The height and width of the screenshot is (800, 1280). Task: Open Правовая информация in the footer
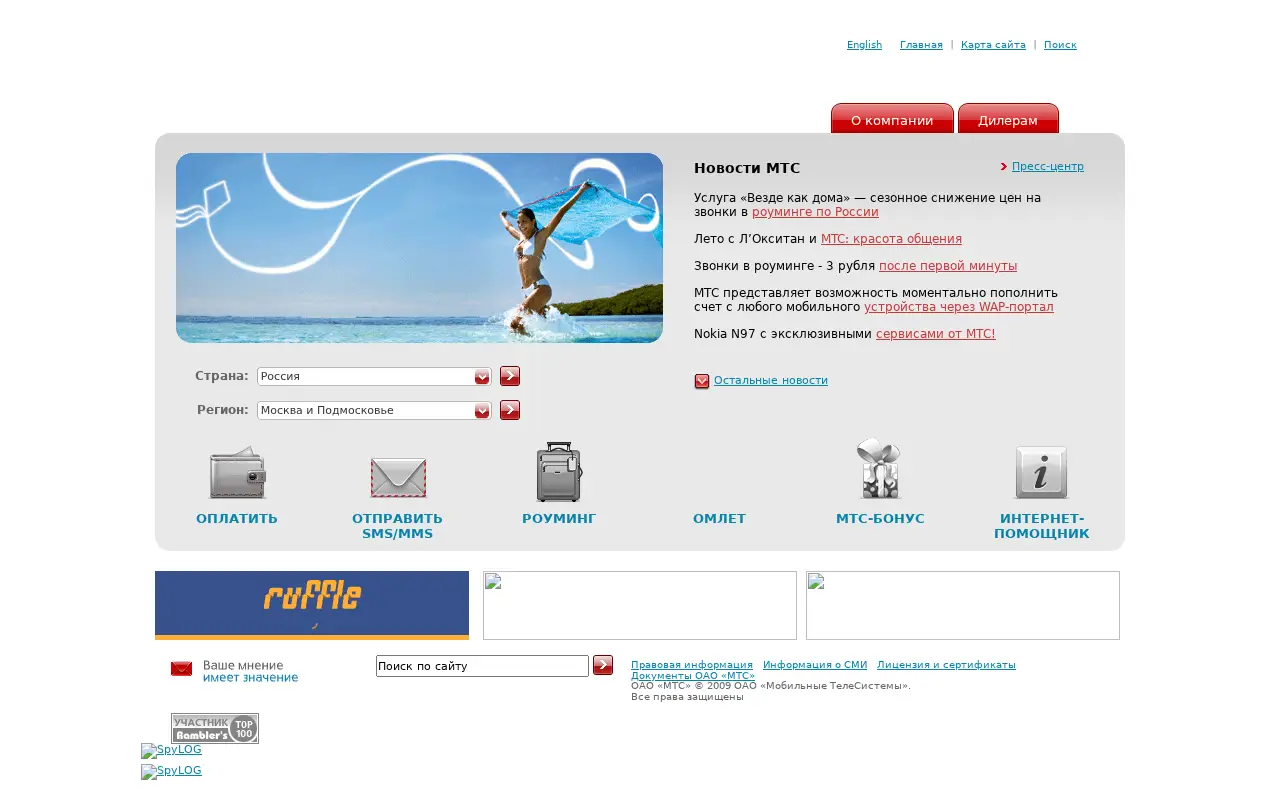[692, 665]
